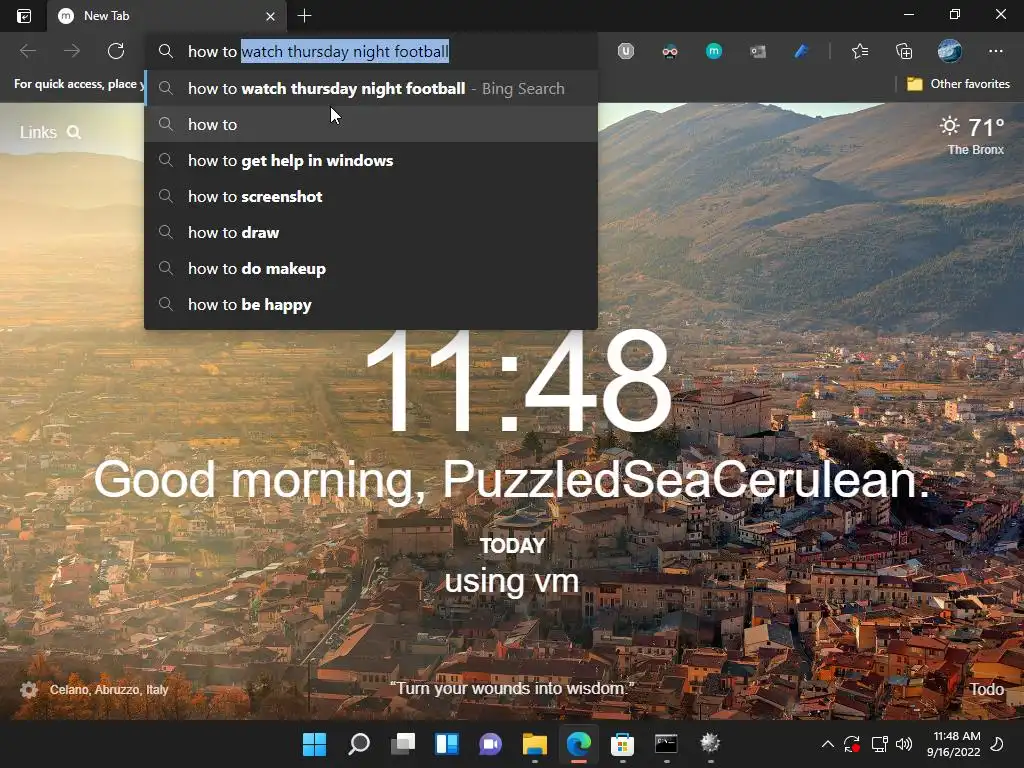Open the Settings gear taskbar icon
This screenshot has height=768, width=1024.
(710, 743)
